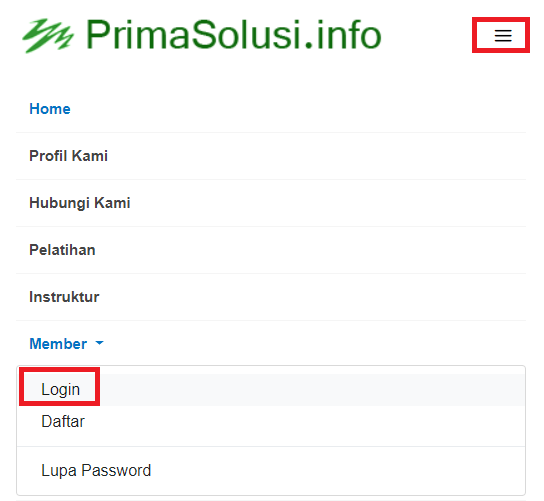The image size is (544, 501).
Task: Go to the Home page
Action: tap(50, 109)
